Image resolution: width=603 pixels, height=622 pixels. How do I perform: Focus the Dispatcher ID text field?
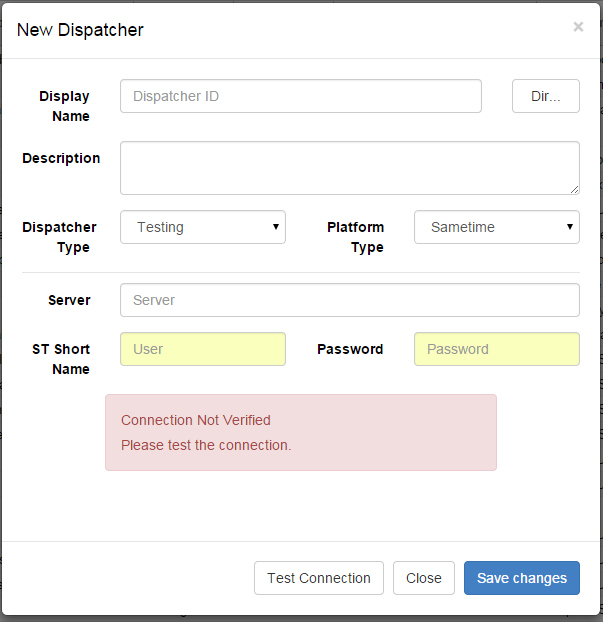click(x=301, y=96)
